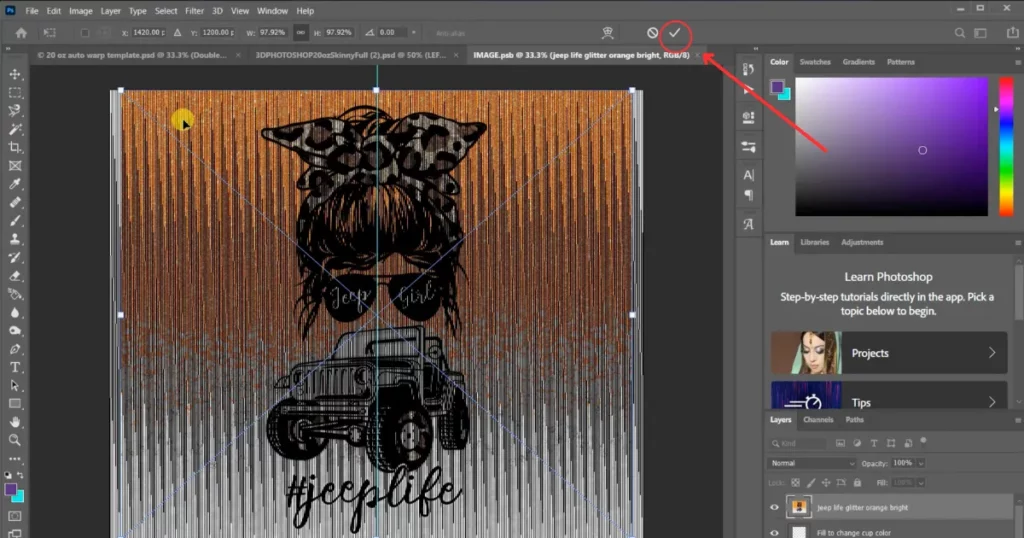
Task: Toggle lock image pixels brush icon
Action: [811, 483]
